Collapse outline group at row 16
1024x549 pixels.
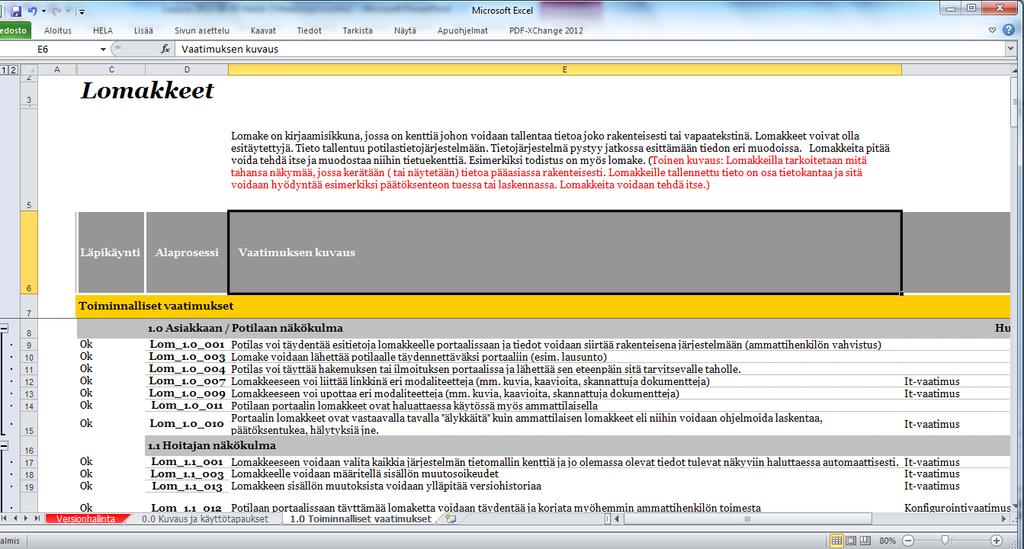point(4,446)
